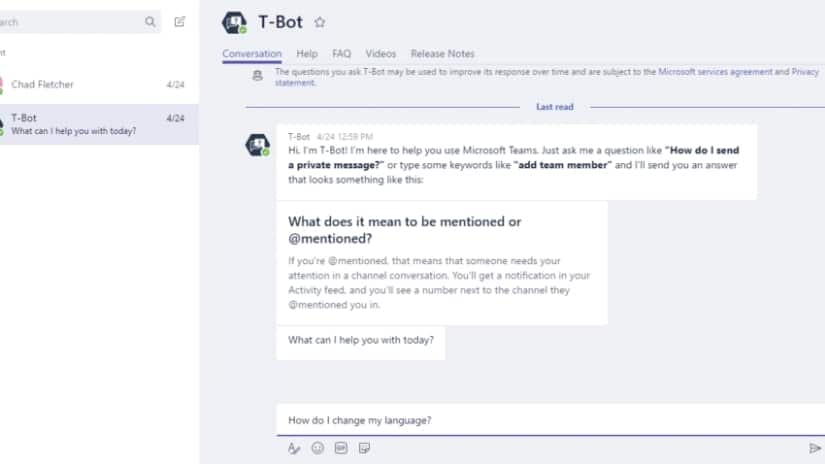Send the message with arrow icon

click(814, 448)
